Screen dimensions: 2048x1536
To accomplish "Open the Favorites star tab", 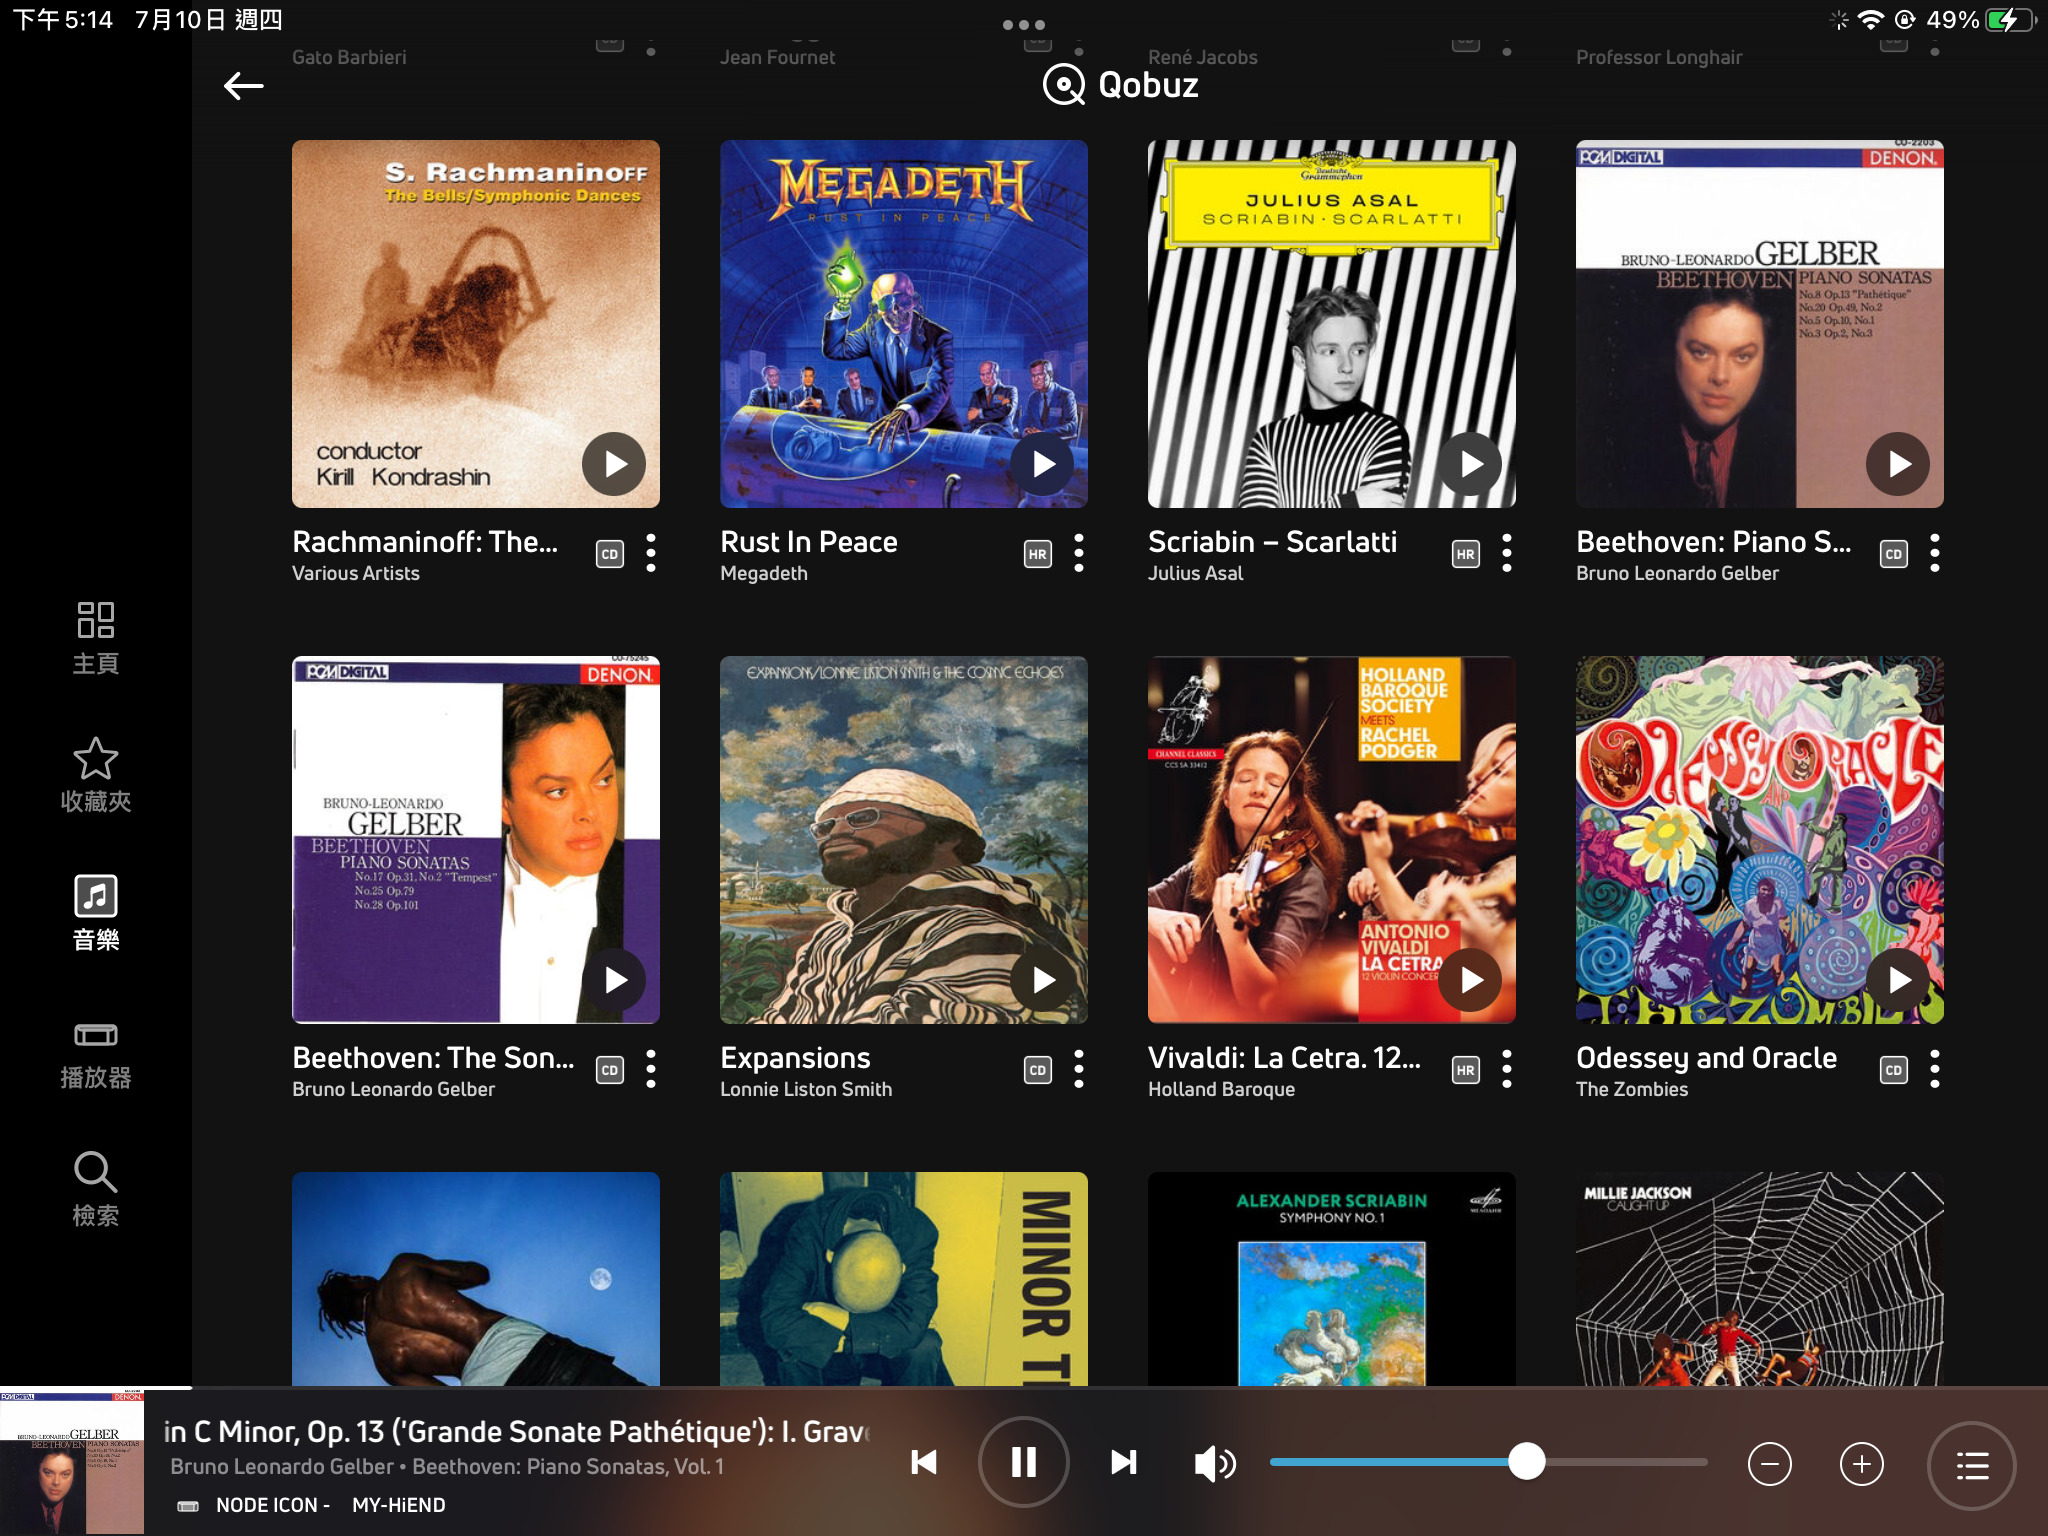I will click(x=96, y=775).
